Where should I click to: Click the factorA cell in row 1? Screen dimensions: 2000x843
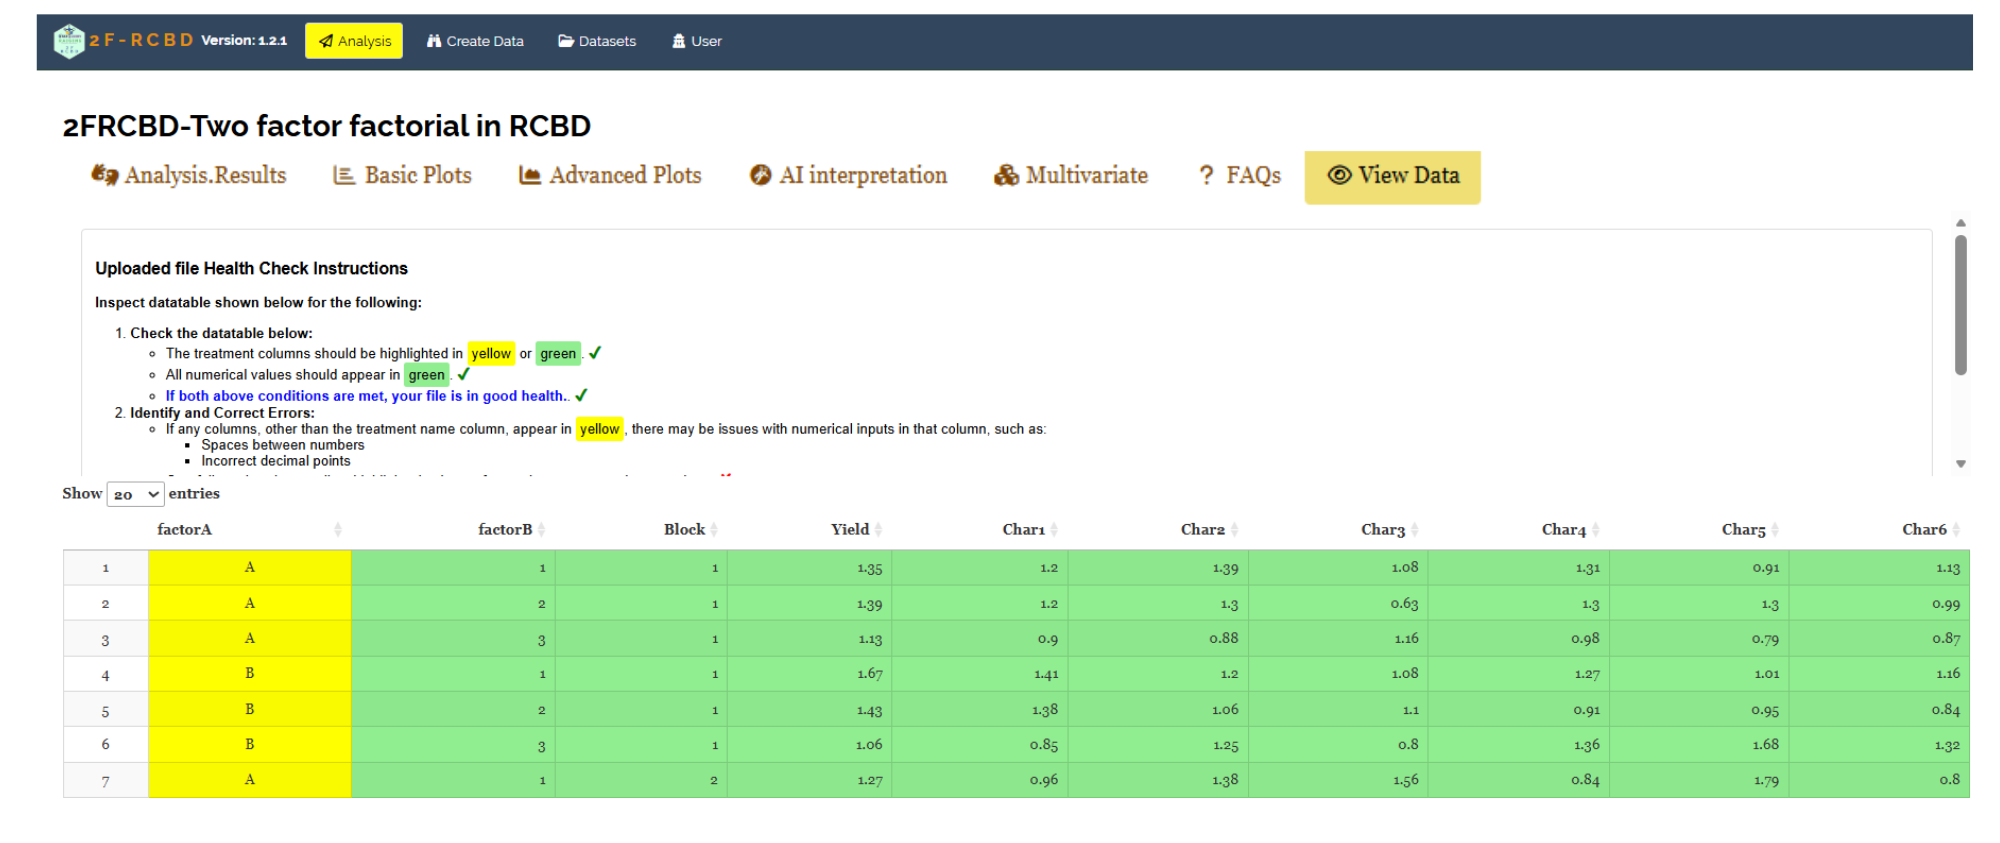tap(250, 568)
